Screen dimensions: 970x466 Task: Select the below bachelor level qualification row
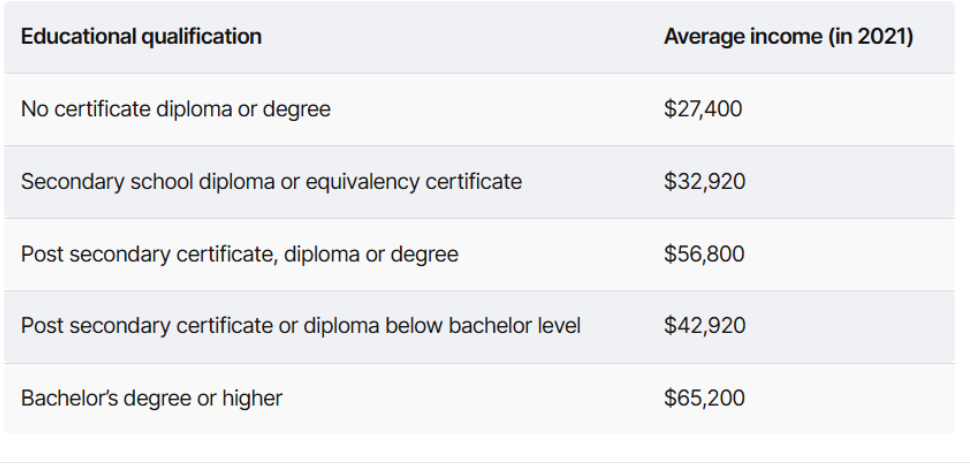479,326
